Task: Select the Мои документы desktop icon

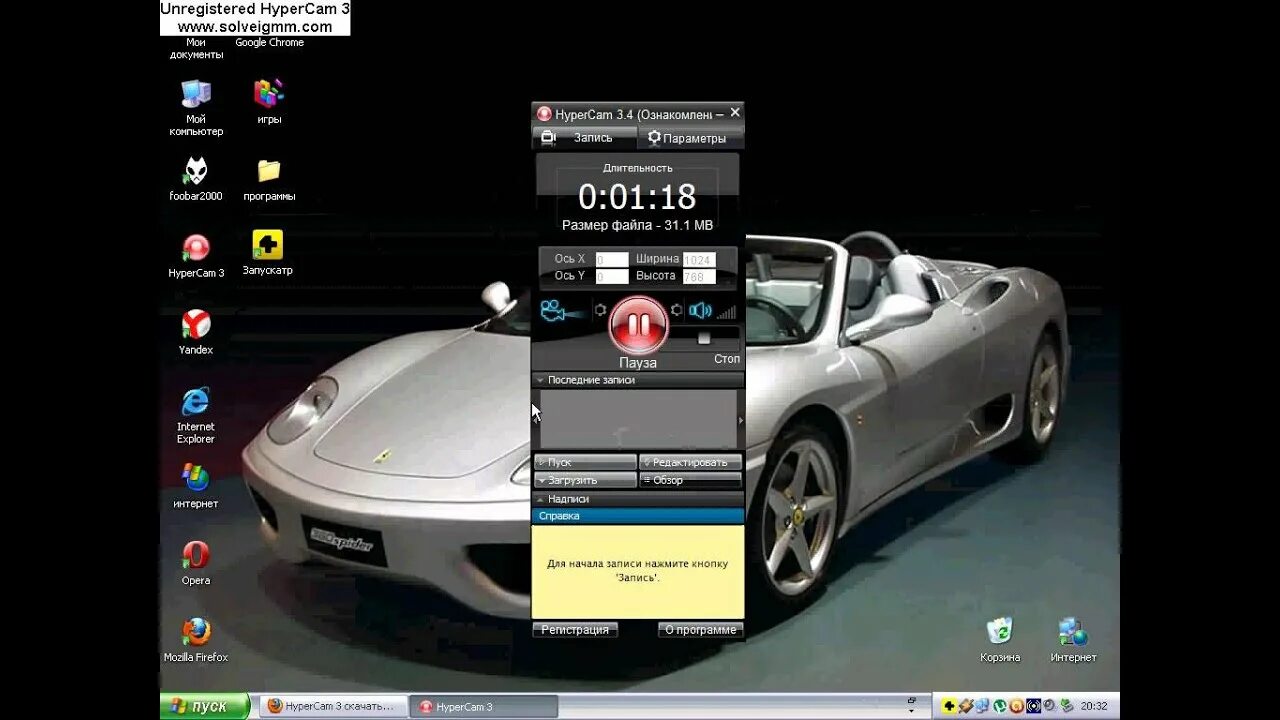Action: tap(196, 48)
